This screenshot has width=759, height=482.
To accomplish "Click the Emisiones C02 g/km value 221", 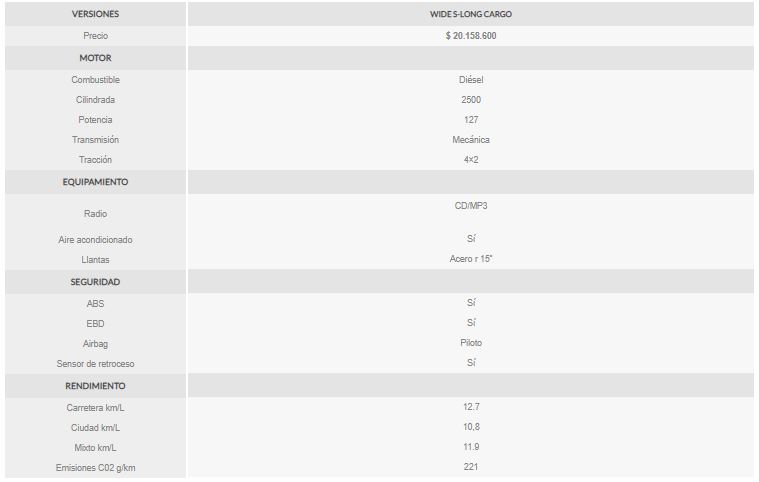I will click(471, 467).
